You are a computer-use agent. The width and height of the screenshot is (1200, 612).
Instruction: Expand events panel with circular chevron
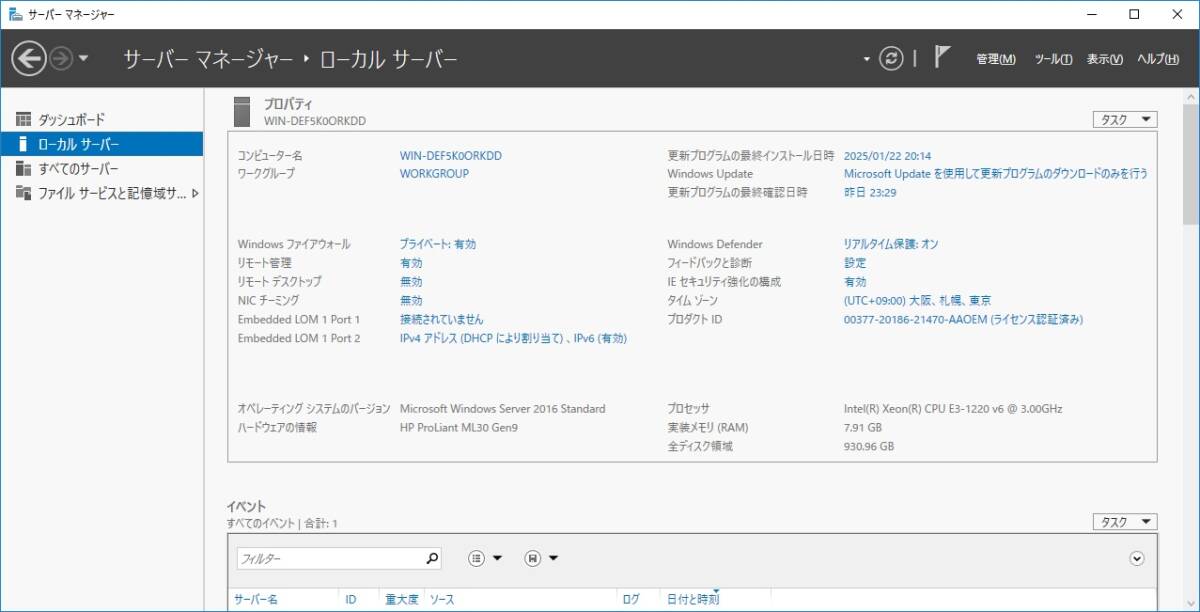tap(1136, 558)
